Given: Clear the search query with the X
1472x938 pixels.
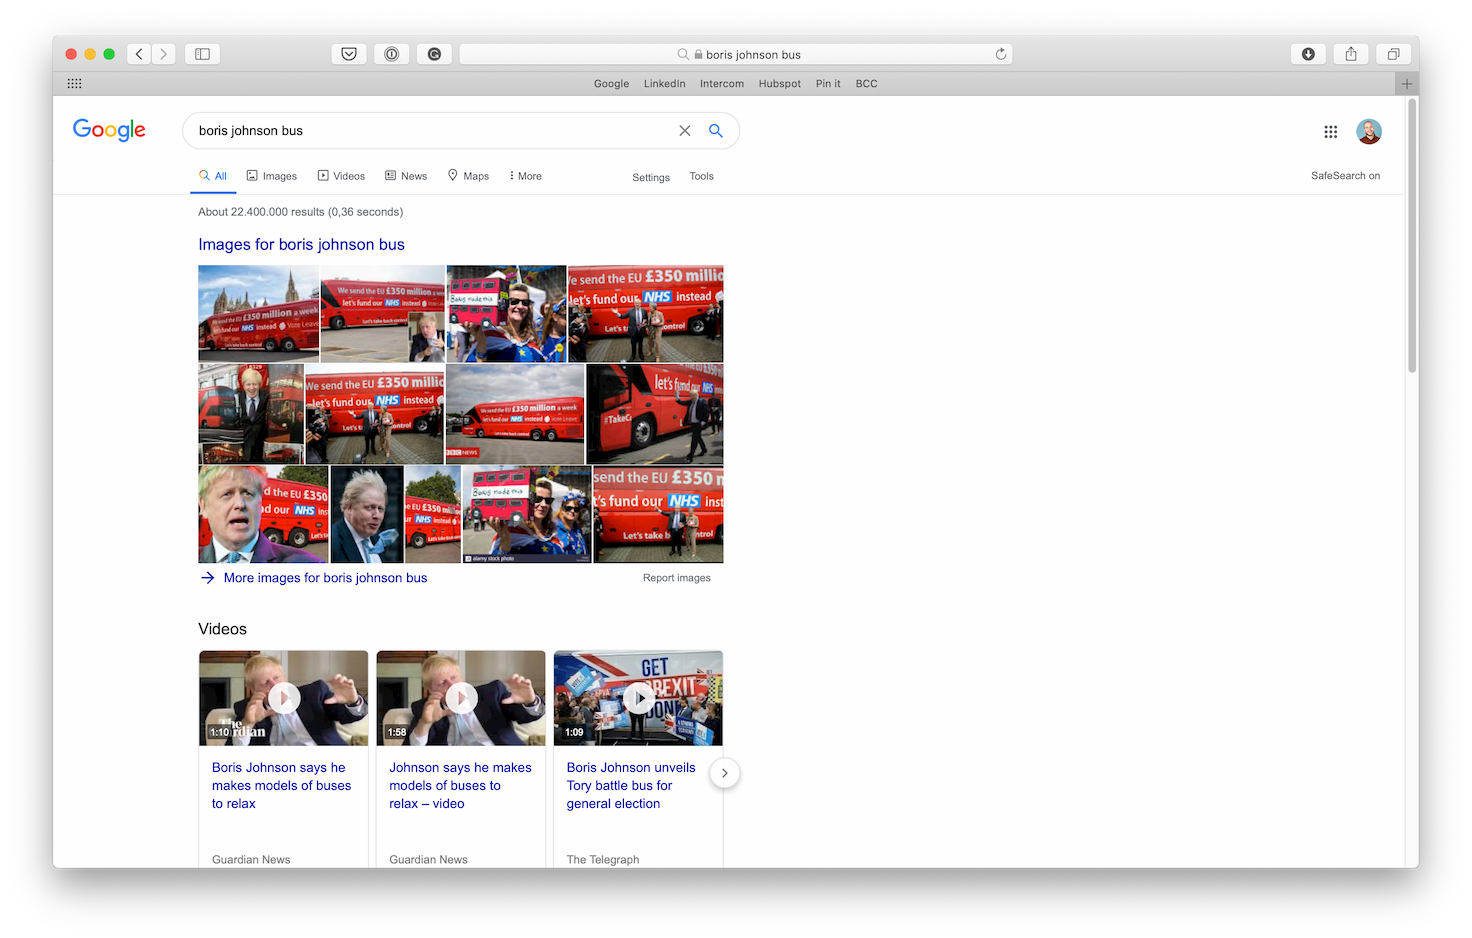Looking at the screenshot, I should tap(684, 130).
